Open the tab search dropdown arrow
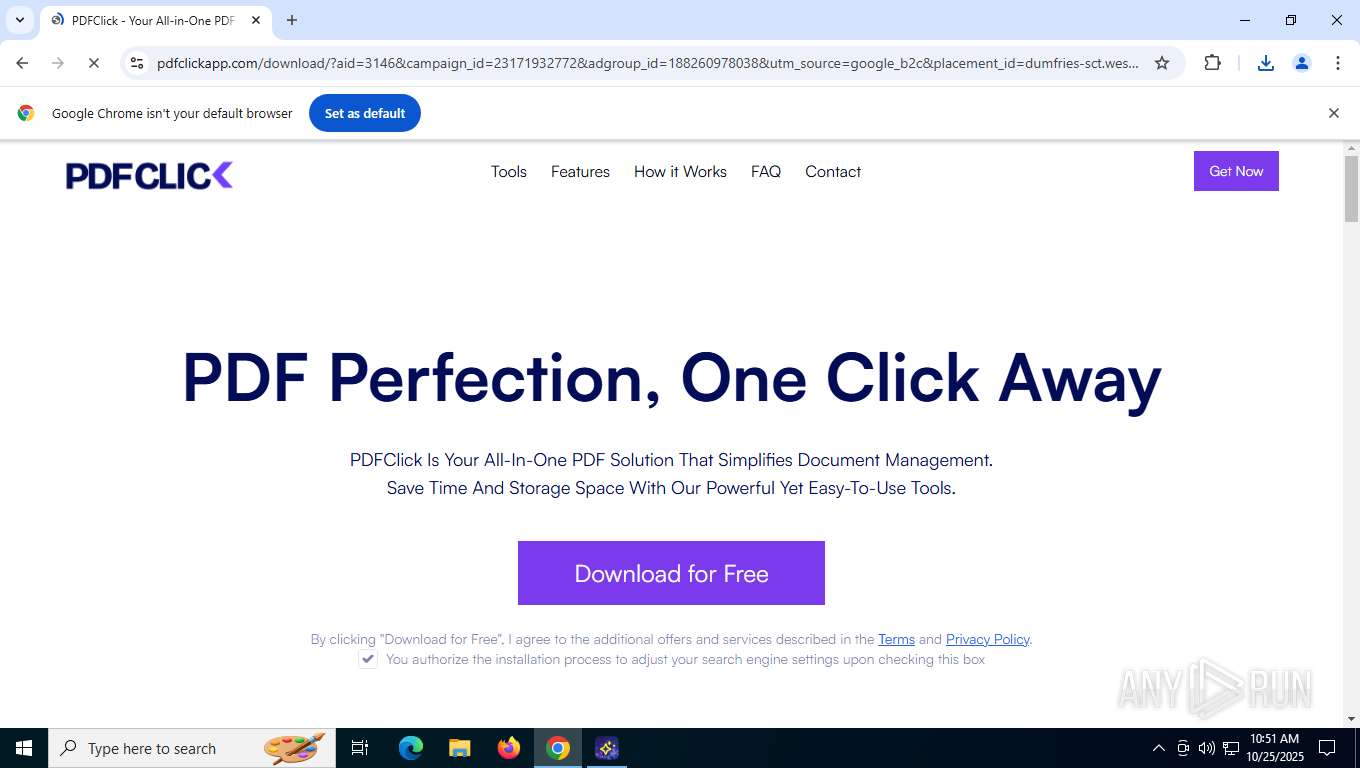Image resolution: width=1360 pixels, height=768 pixels. [x=19, y=20]
